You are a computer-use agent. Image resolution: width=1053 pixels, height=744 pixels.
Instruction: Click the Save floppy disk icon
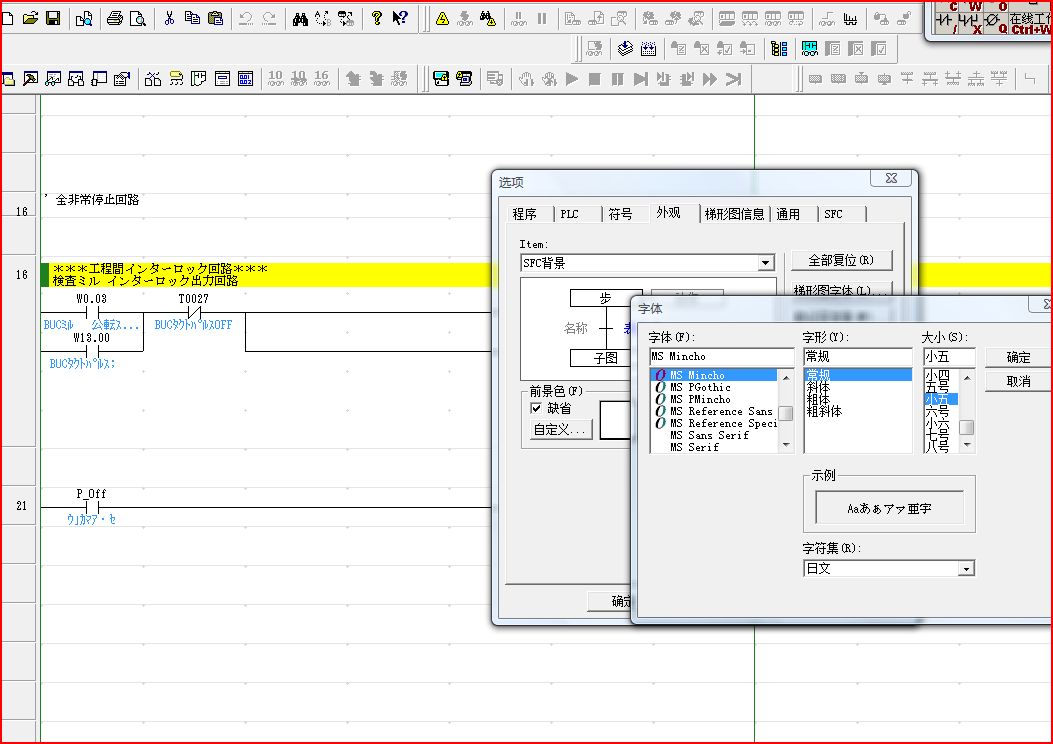[x=53, y=18]
